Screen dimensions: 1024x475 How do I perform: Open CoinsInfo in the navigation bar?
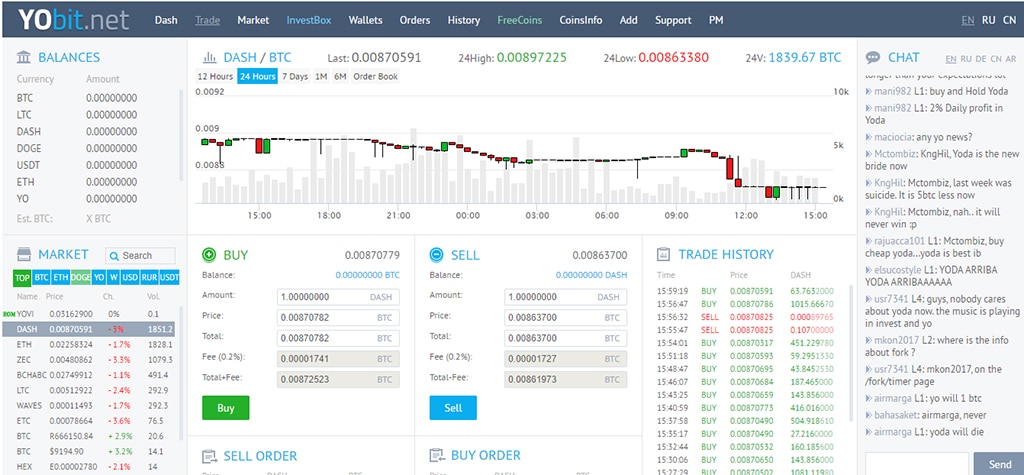click(581, 20)
